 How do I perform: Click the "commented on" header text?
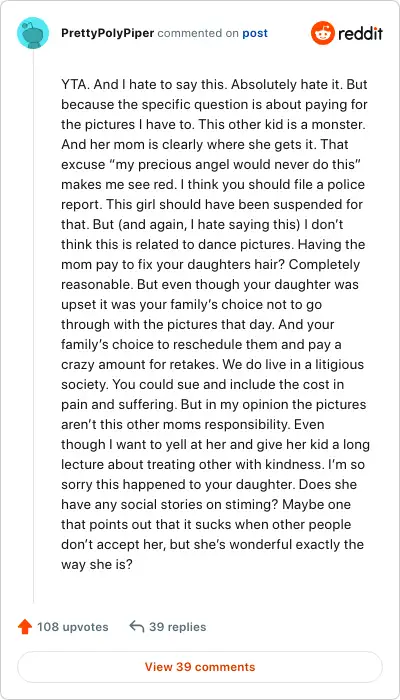198,33
